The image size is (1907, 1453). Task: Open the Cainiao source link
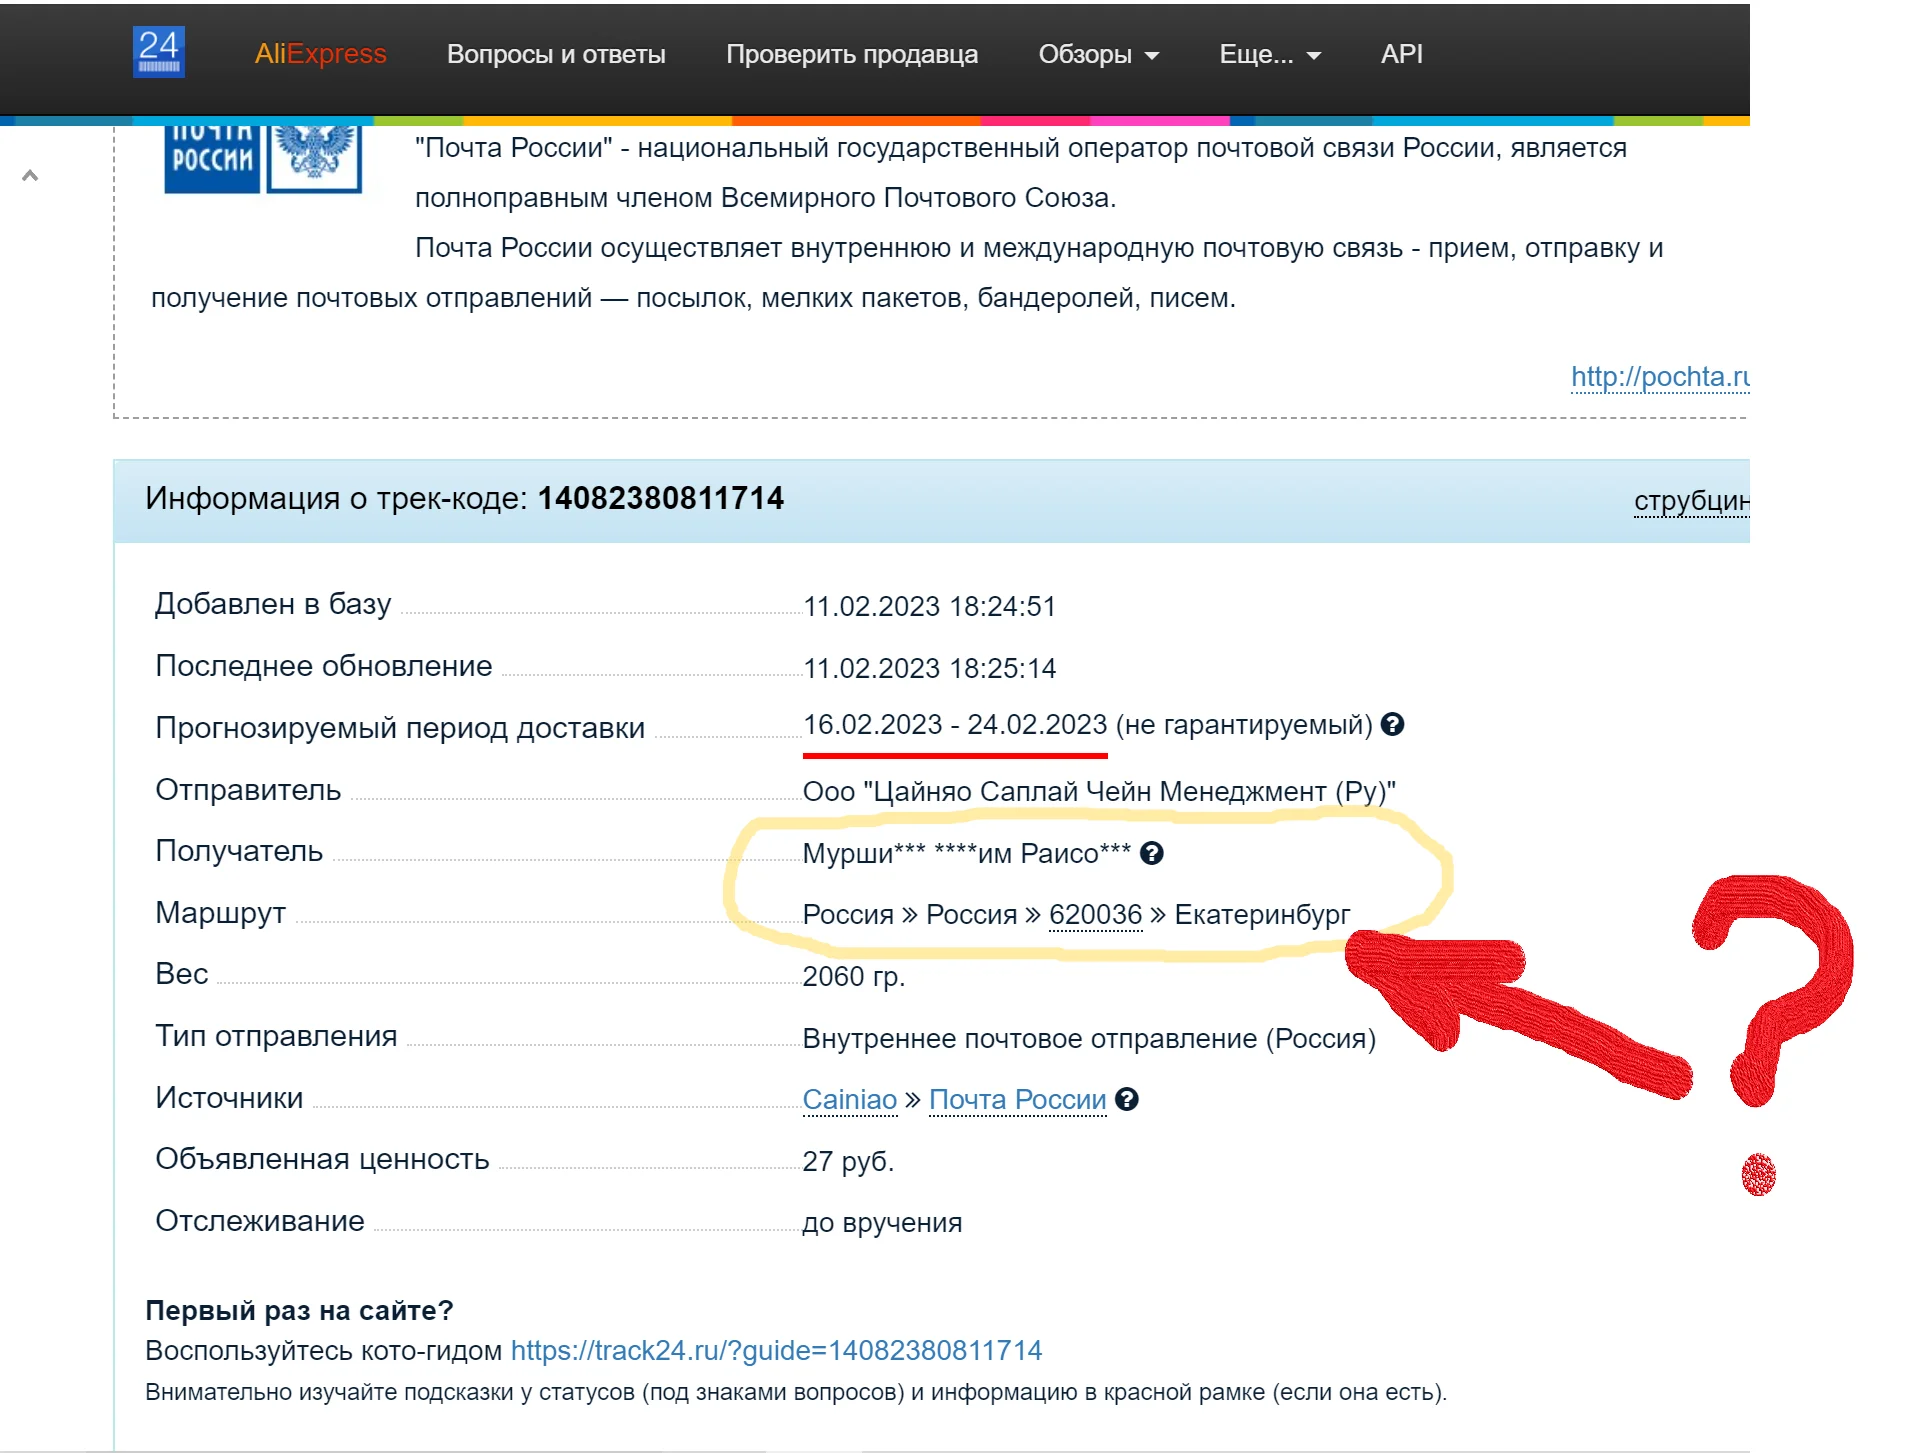pyautogui.click(x=850, y=1099)
